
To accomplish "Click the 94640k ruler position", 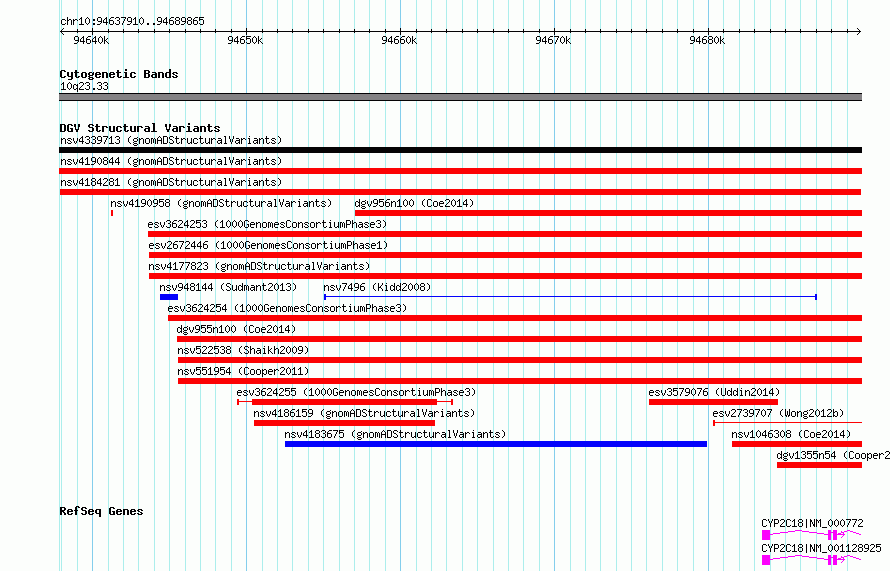I will click(x=91, y=40).
